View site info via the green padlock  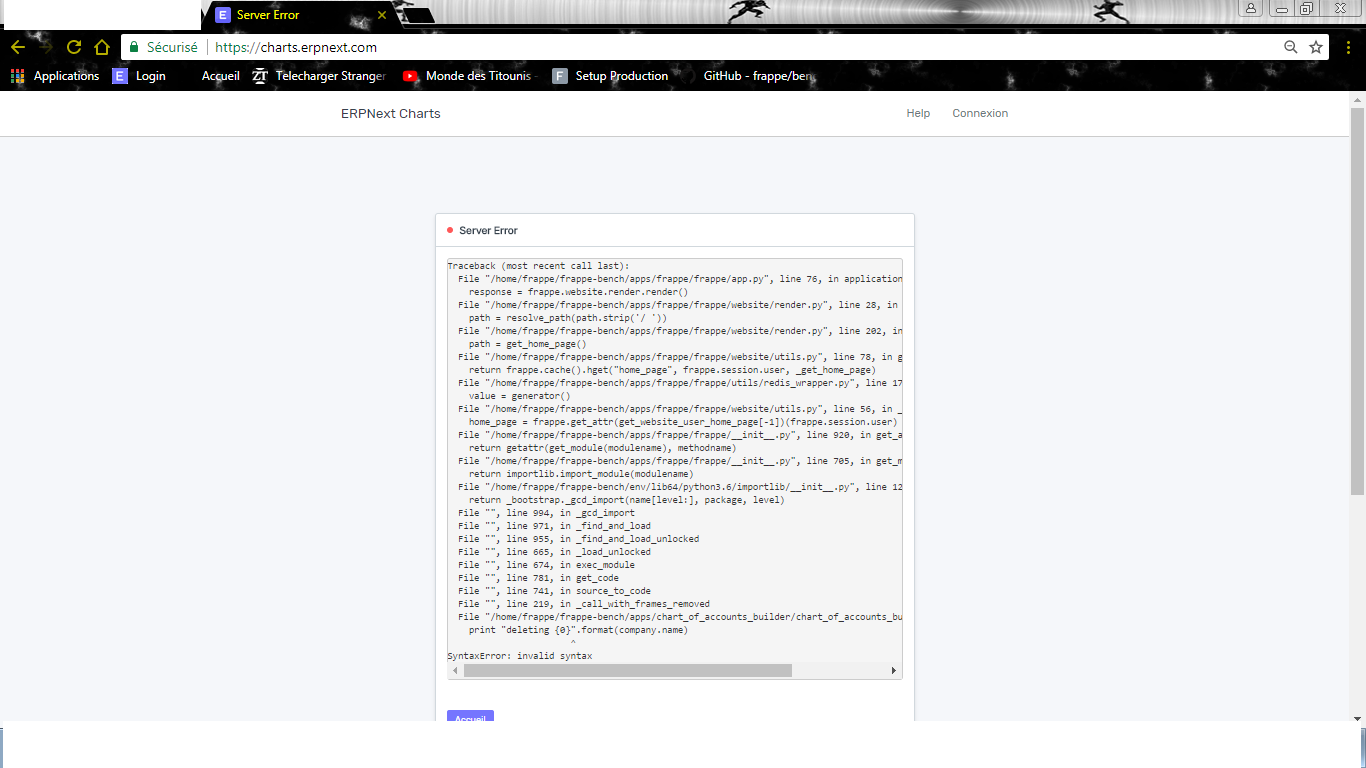(x=135, y=47)
